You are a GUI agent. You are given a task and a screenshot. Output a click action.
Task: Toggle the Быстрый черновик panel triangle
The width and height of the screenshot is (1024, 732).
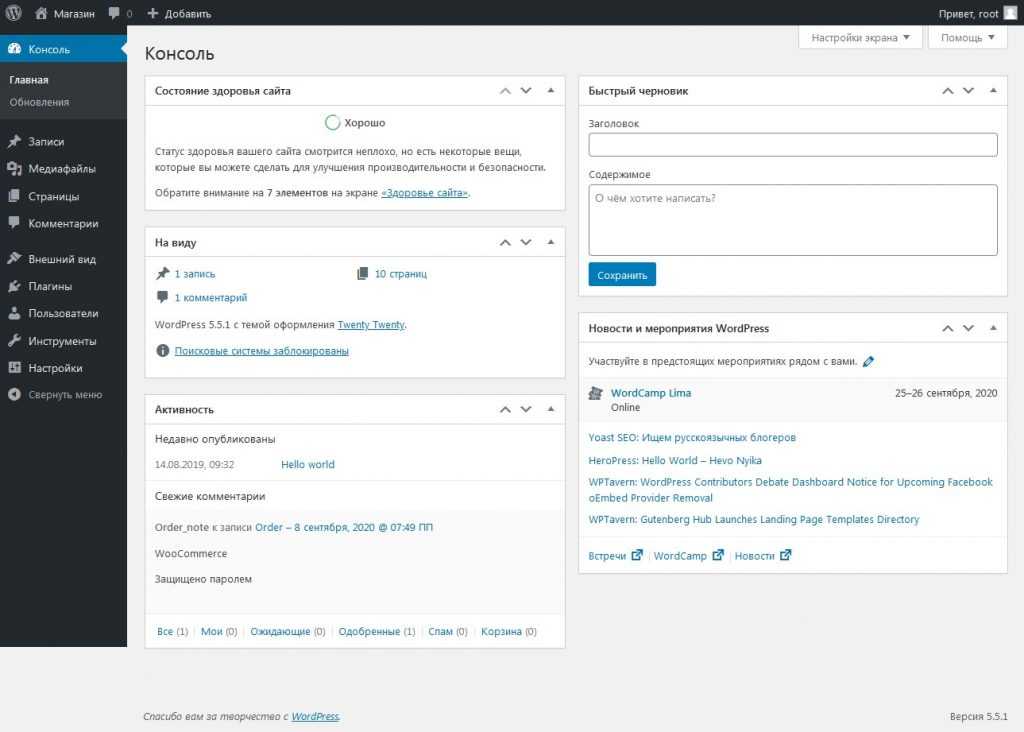[x=992, y=91]
